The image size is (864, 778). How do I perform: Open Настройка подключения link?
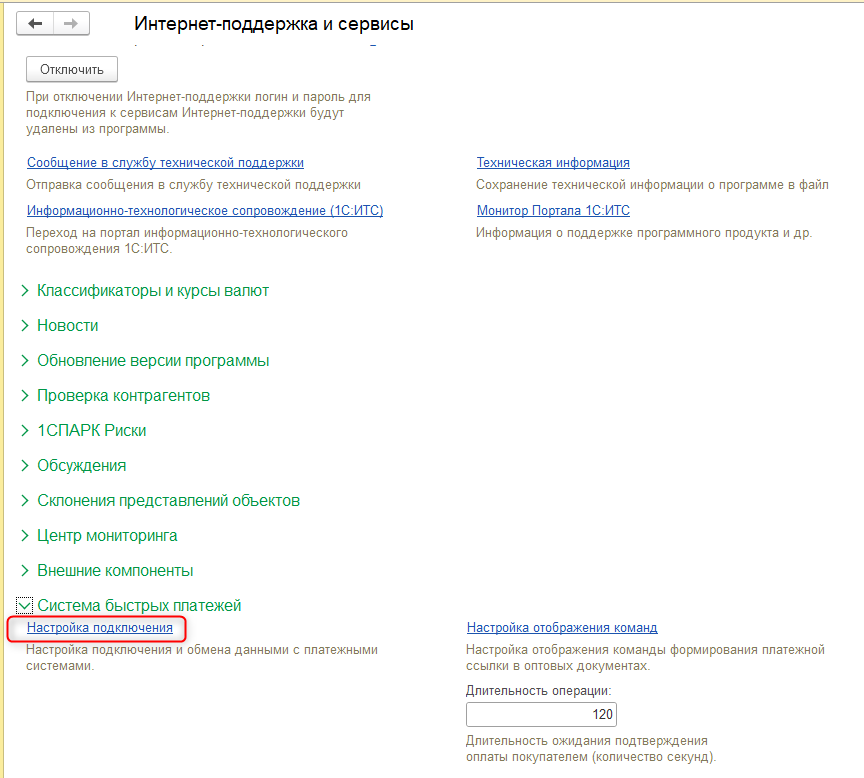100,628
